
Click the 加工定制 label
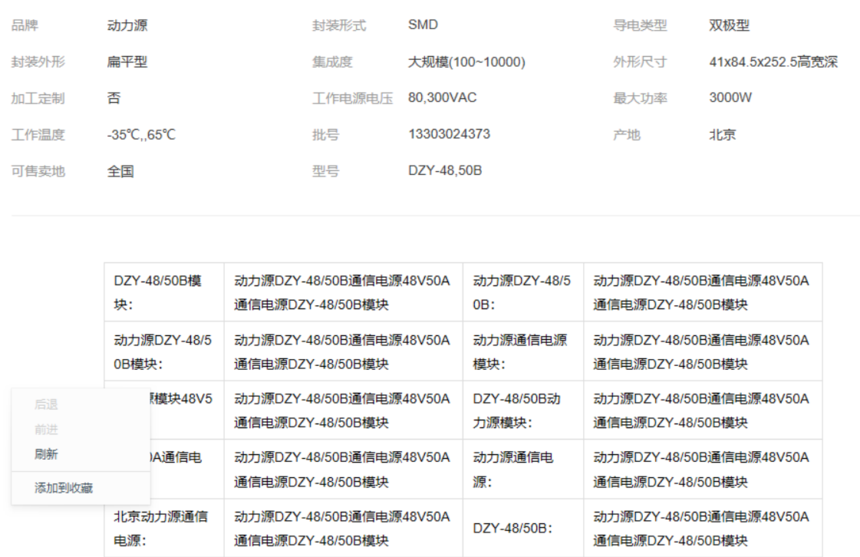(x=38, y=98)
